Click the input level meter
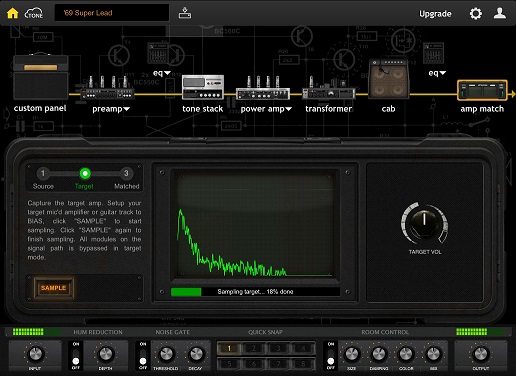 coord(36,332)
